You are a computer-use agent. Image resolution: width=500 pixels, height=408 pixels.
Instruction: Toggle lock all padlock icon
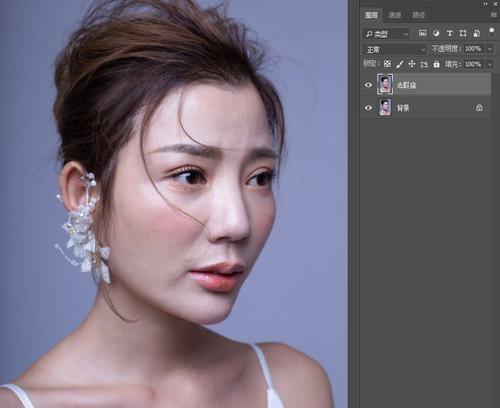(x=437, y=64)
